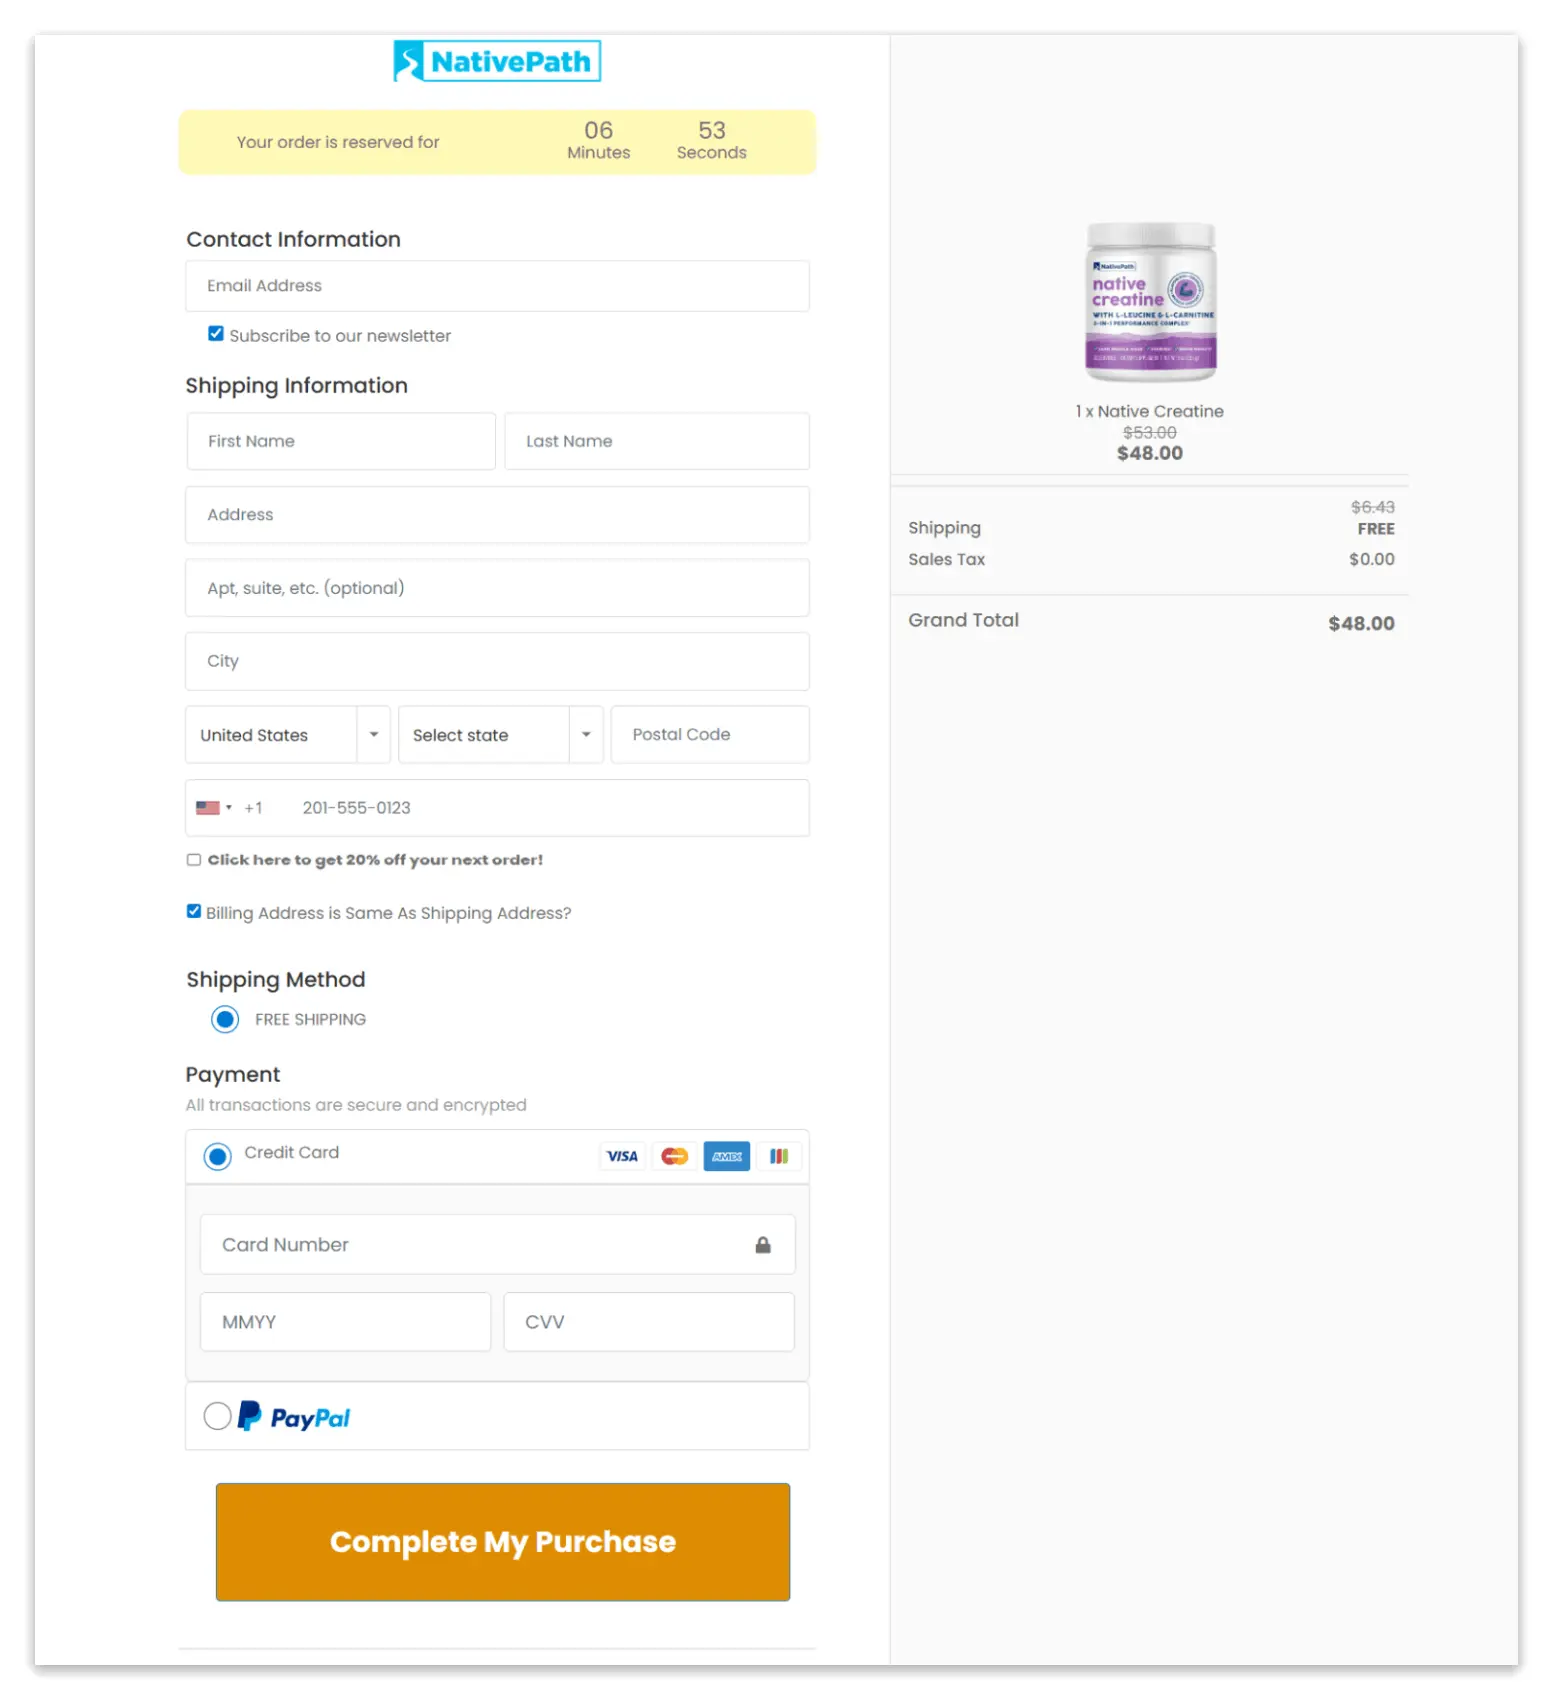Screen dimensions: 1553x1700
Task: Focus the MMYY expiry field
Action: 346,1322
